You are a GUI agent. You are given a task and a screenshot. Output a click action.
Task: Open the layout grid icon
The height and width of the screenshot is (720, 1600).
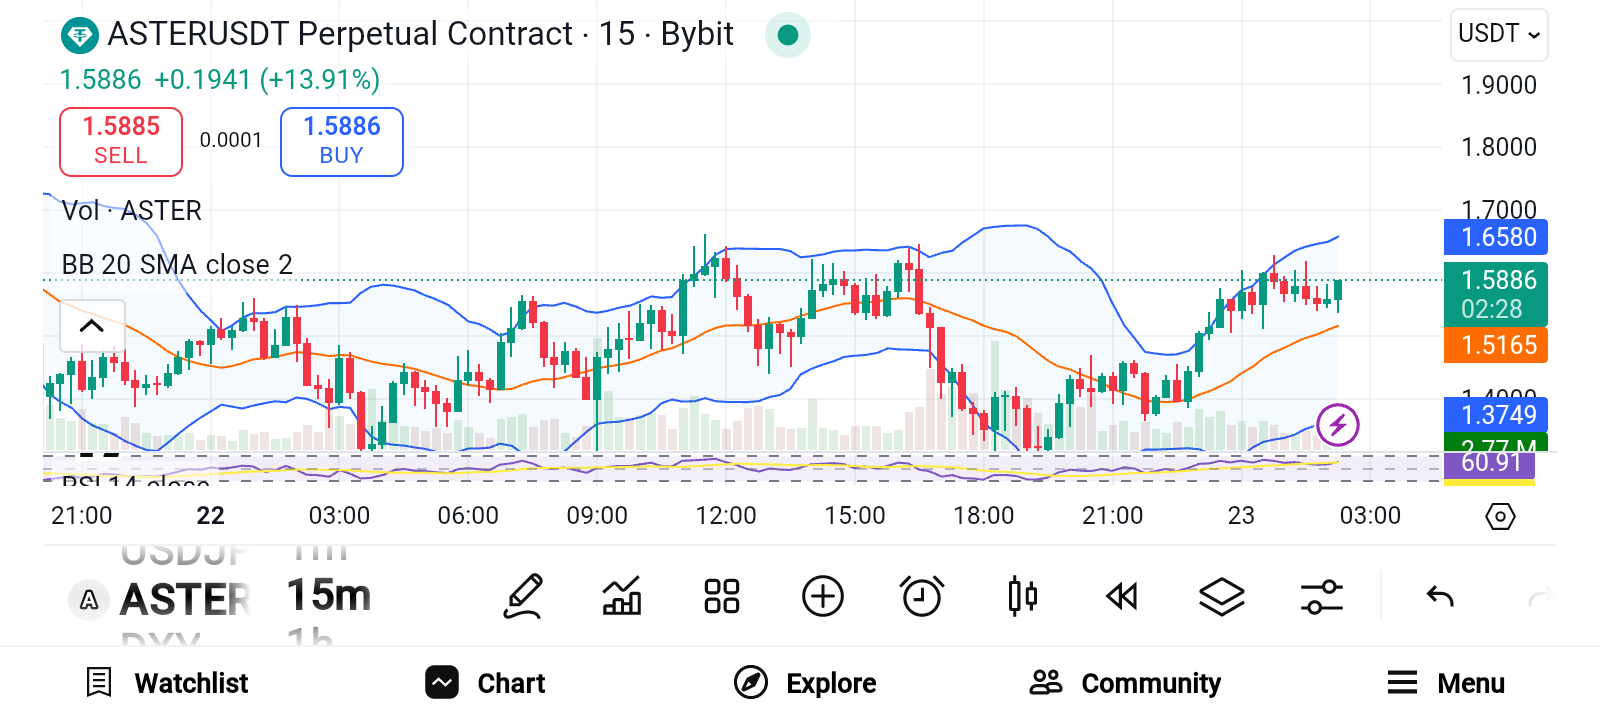coord(721,597)
